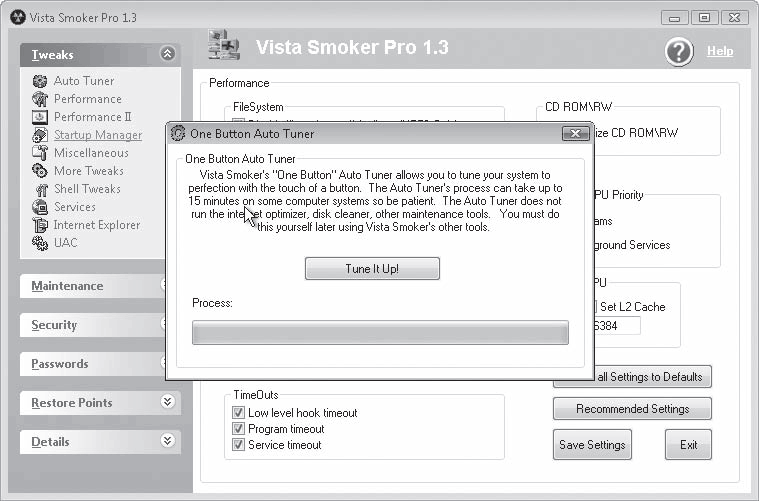Open the Performance tweaks page
The height and width of the screenshot is (501, 759).
pyautogui.click(x=88, y=99)
